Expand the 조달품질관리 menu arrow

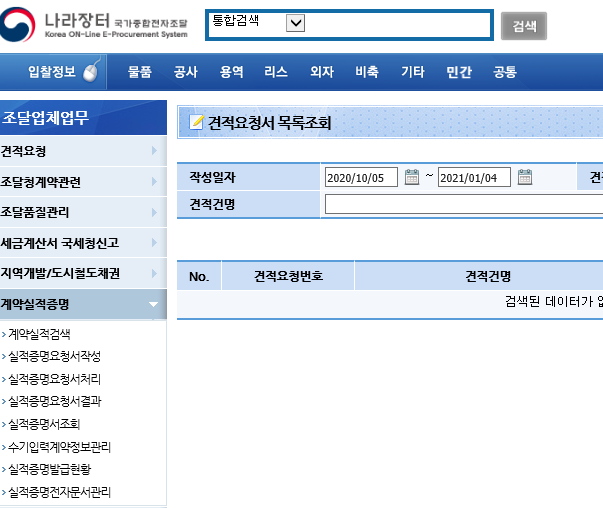click(154, 212)
